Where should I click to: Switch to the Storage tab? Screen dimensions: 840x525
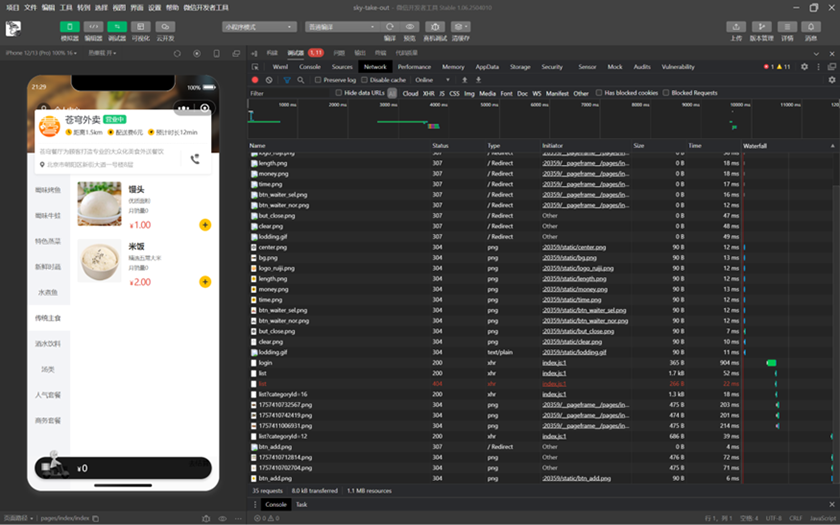pos(520,67)
